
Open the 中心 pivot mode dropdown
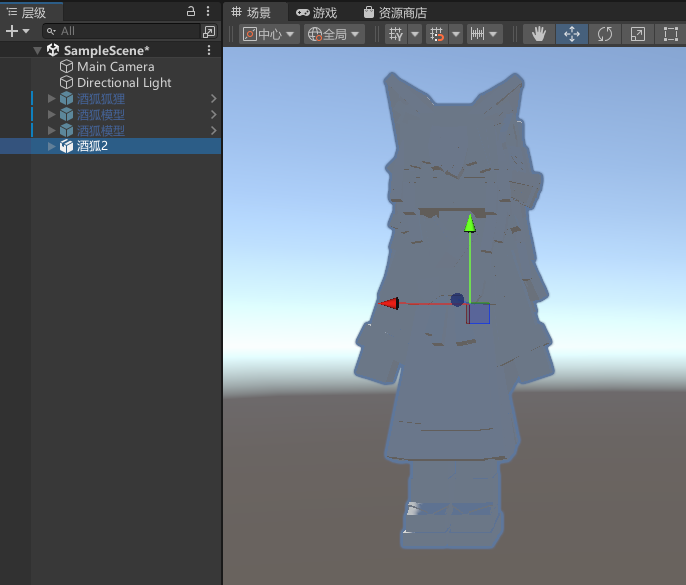point(270,34)
